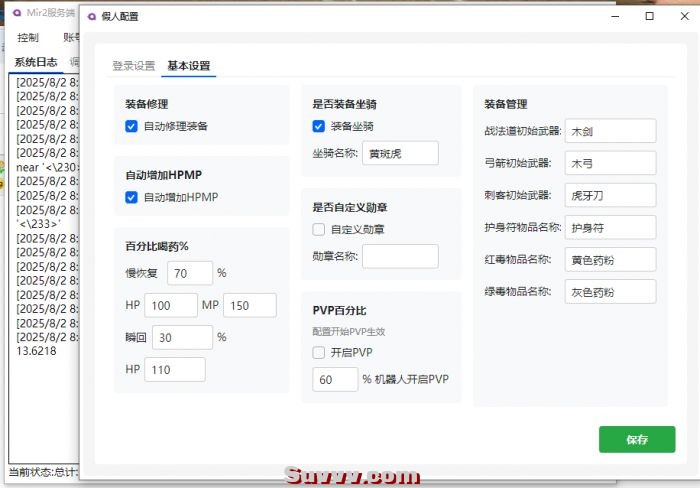Open the 系统日志 tab in Mir2 window
700x488 pixels.
tap(36, 62)
